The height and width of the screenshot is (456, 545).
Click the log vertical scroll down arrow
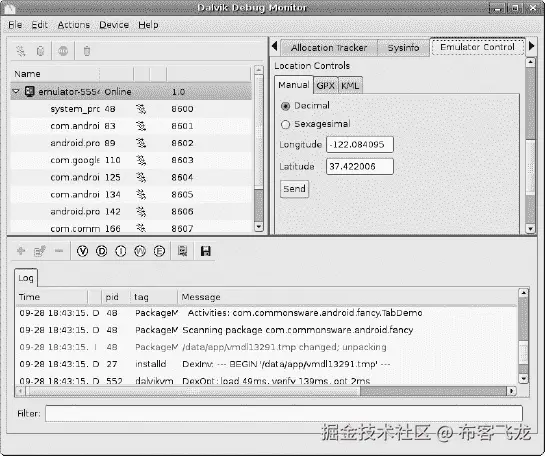tap(523, 378)
